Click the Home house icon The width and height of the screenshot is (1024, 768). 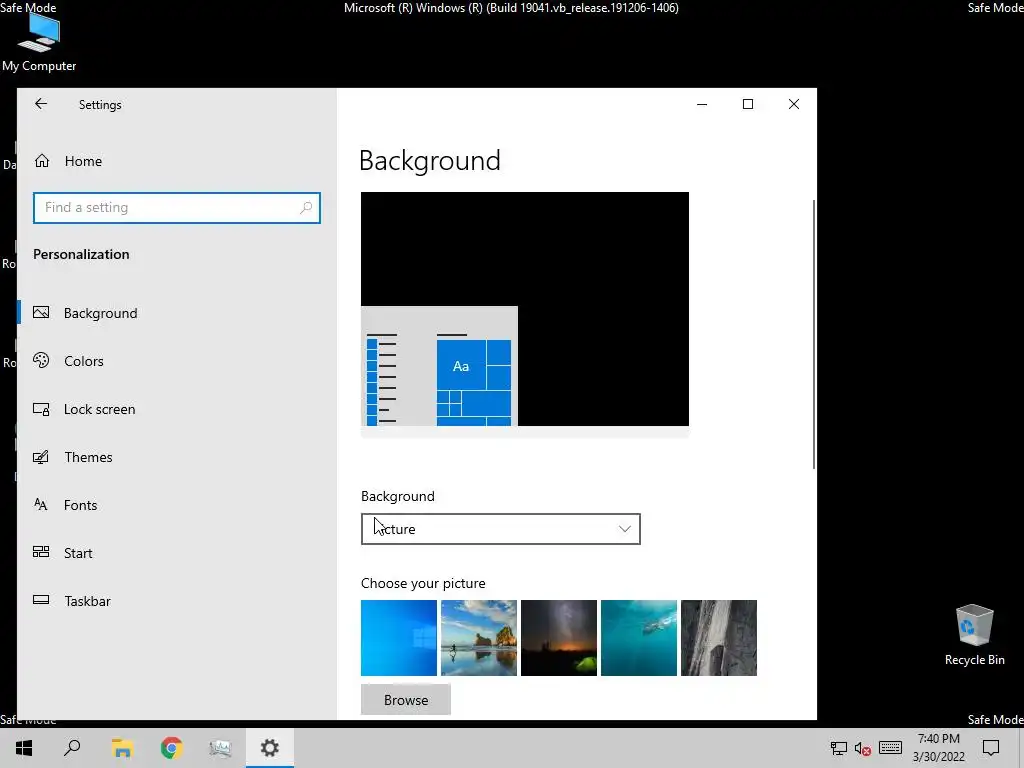point(42,161)
